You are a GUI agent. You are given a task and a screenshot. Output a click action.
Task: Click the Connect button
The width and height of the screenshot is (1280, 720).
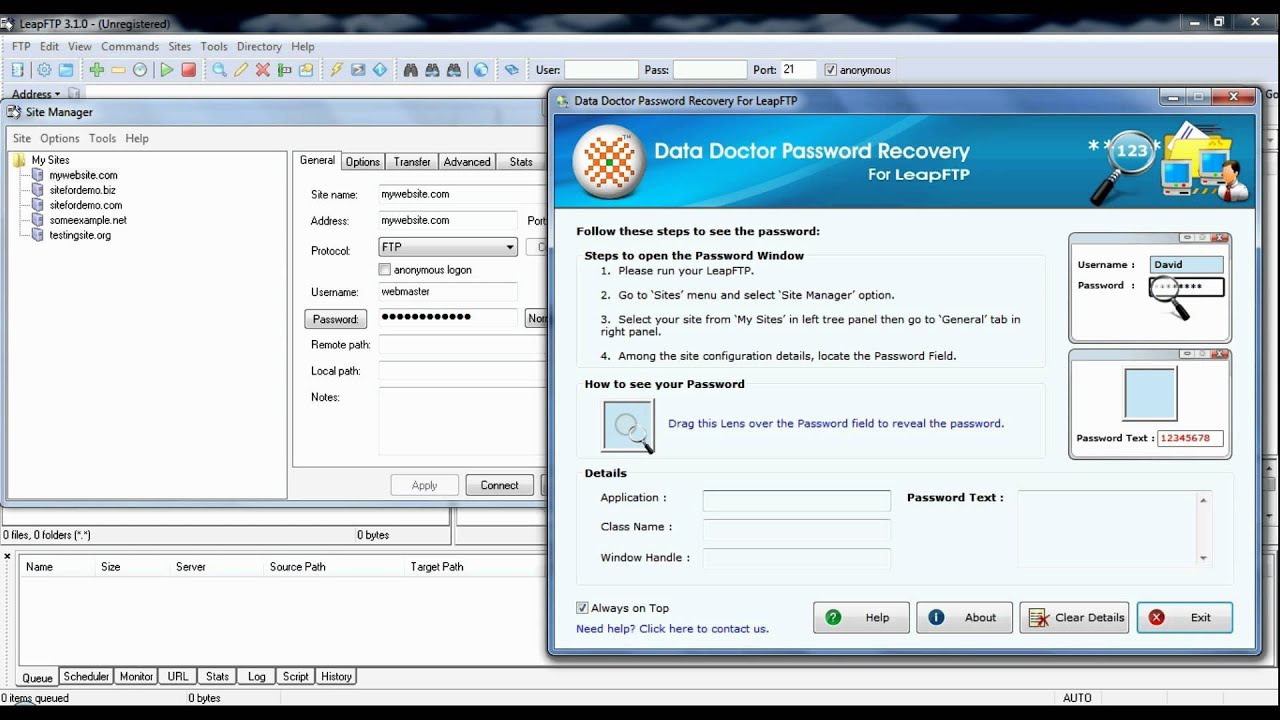(x=499, y=485)
